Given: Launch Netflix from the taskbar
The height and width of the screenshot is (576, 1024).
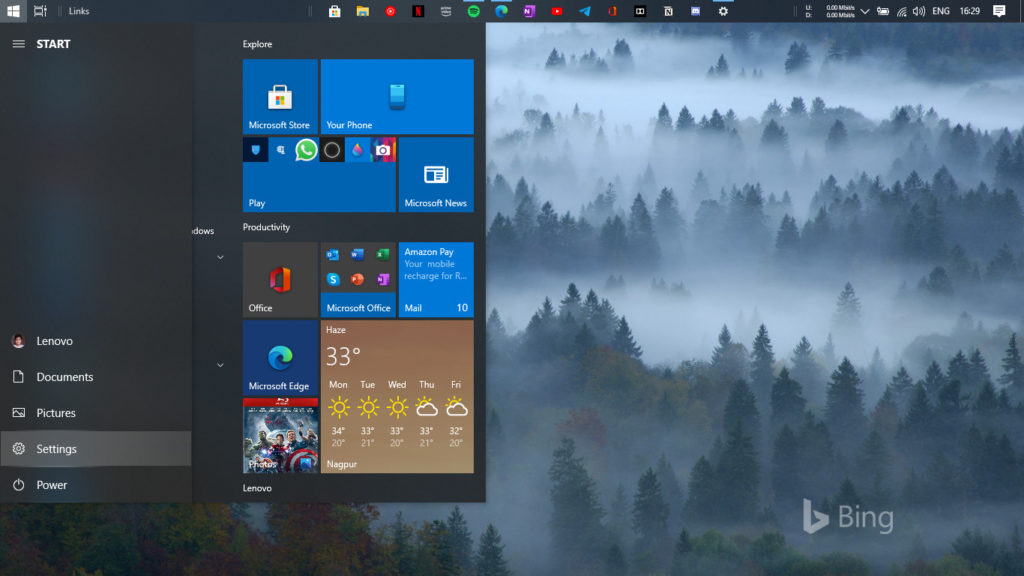Looking at the screenshot, I should 418,11.
